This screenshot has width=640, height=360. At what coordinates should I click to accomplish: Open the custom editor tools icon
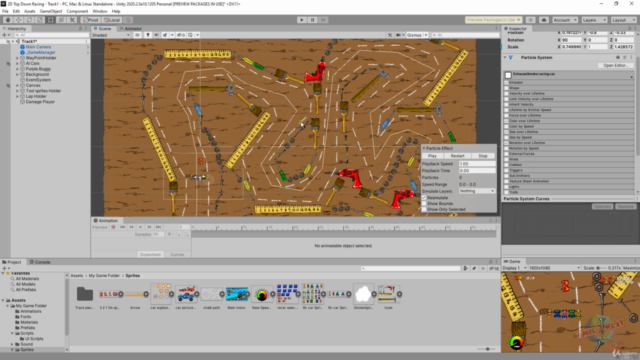pyautogui.click(x=72, y=20)
